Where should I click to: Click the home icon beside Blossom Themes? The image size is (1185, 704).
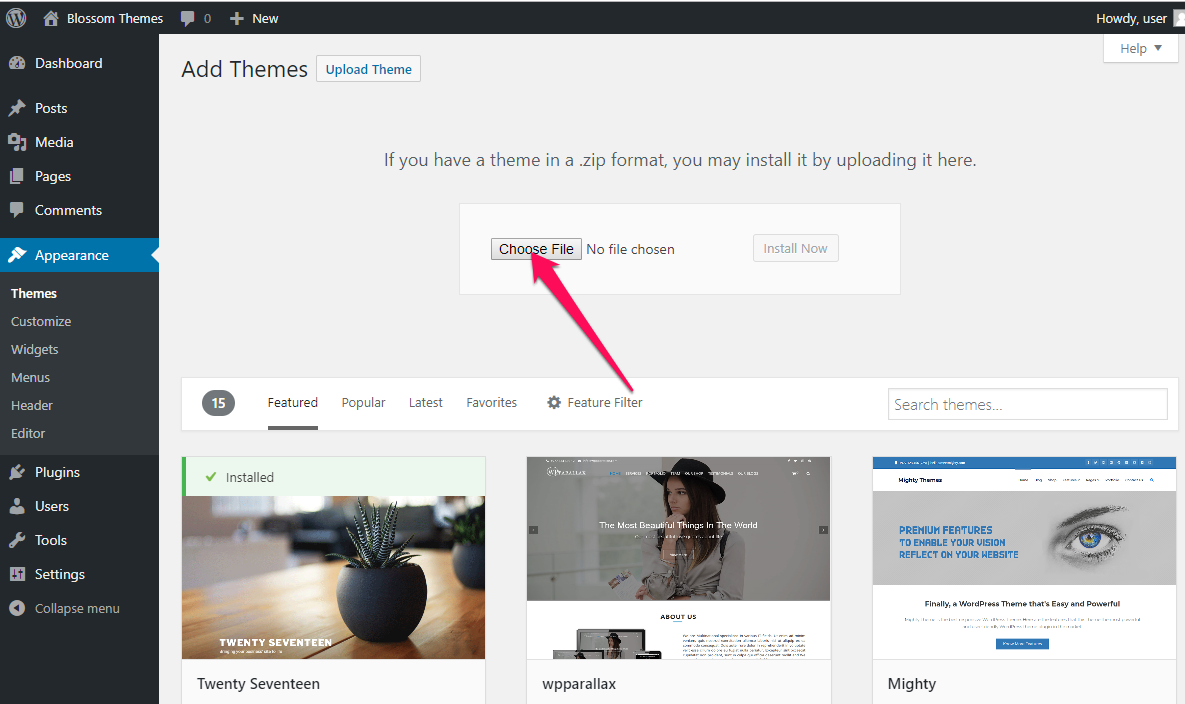(x=51, y=18)
